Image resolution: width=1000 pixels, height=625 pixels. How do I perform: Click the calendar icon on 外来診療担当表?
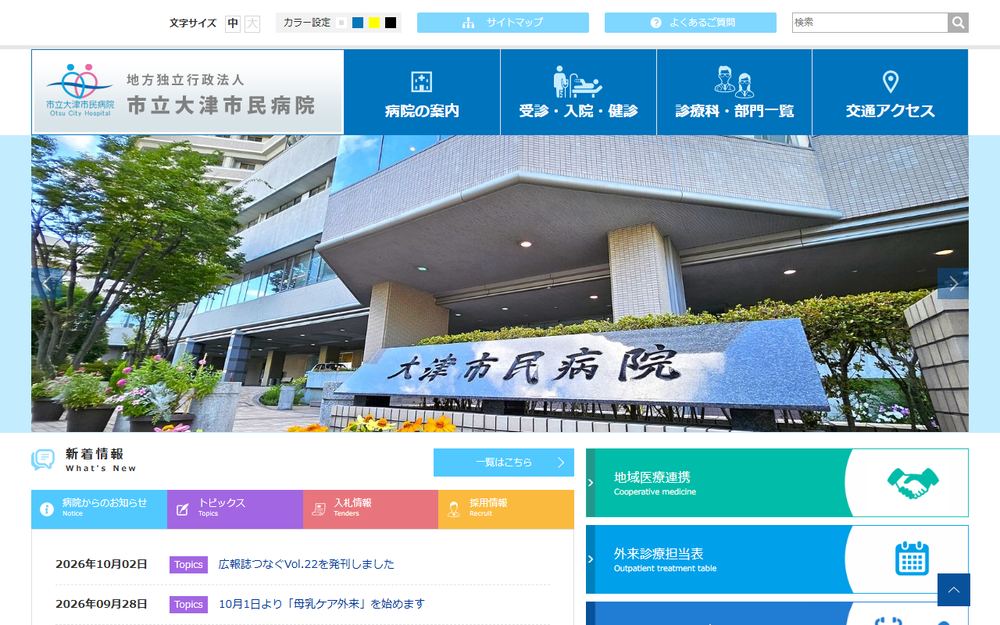click(912, 559)
